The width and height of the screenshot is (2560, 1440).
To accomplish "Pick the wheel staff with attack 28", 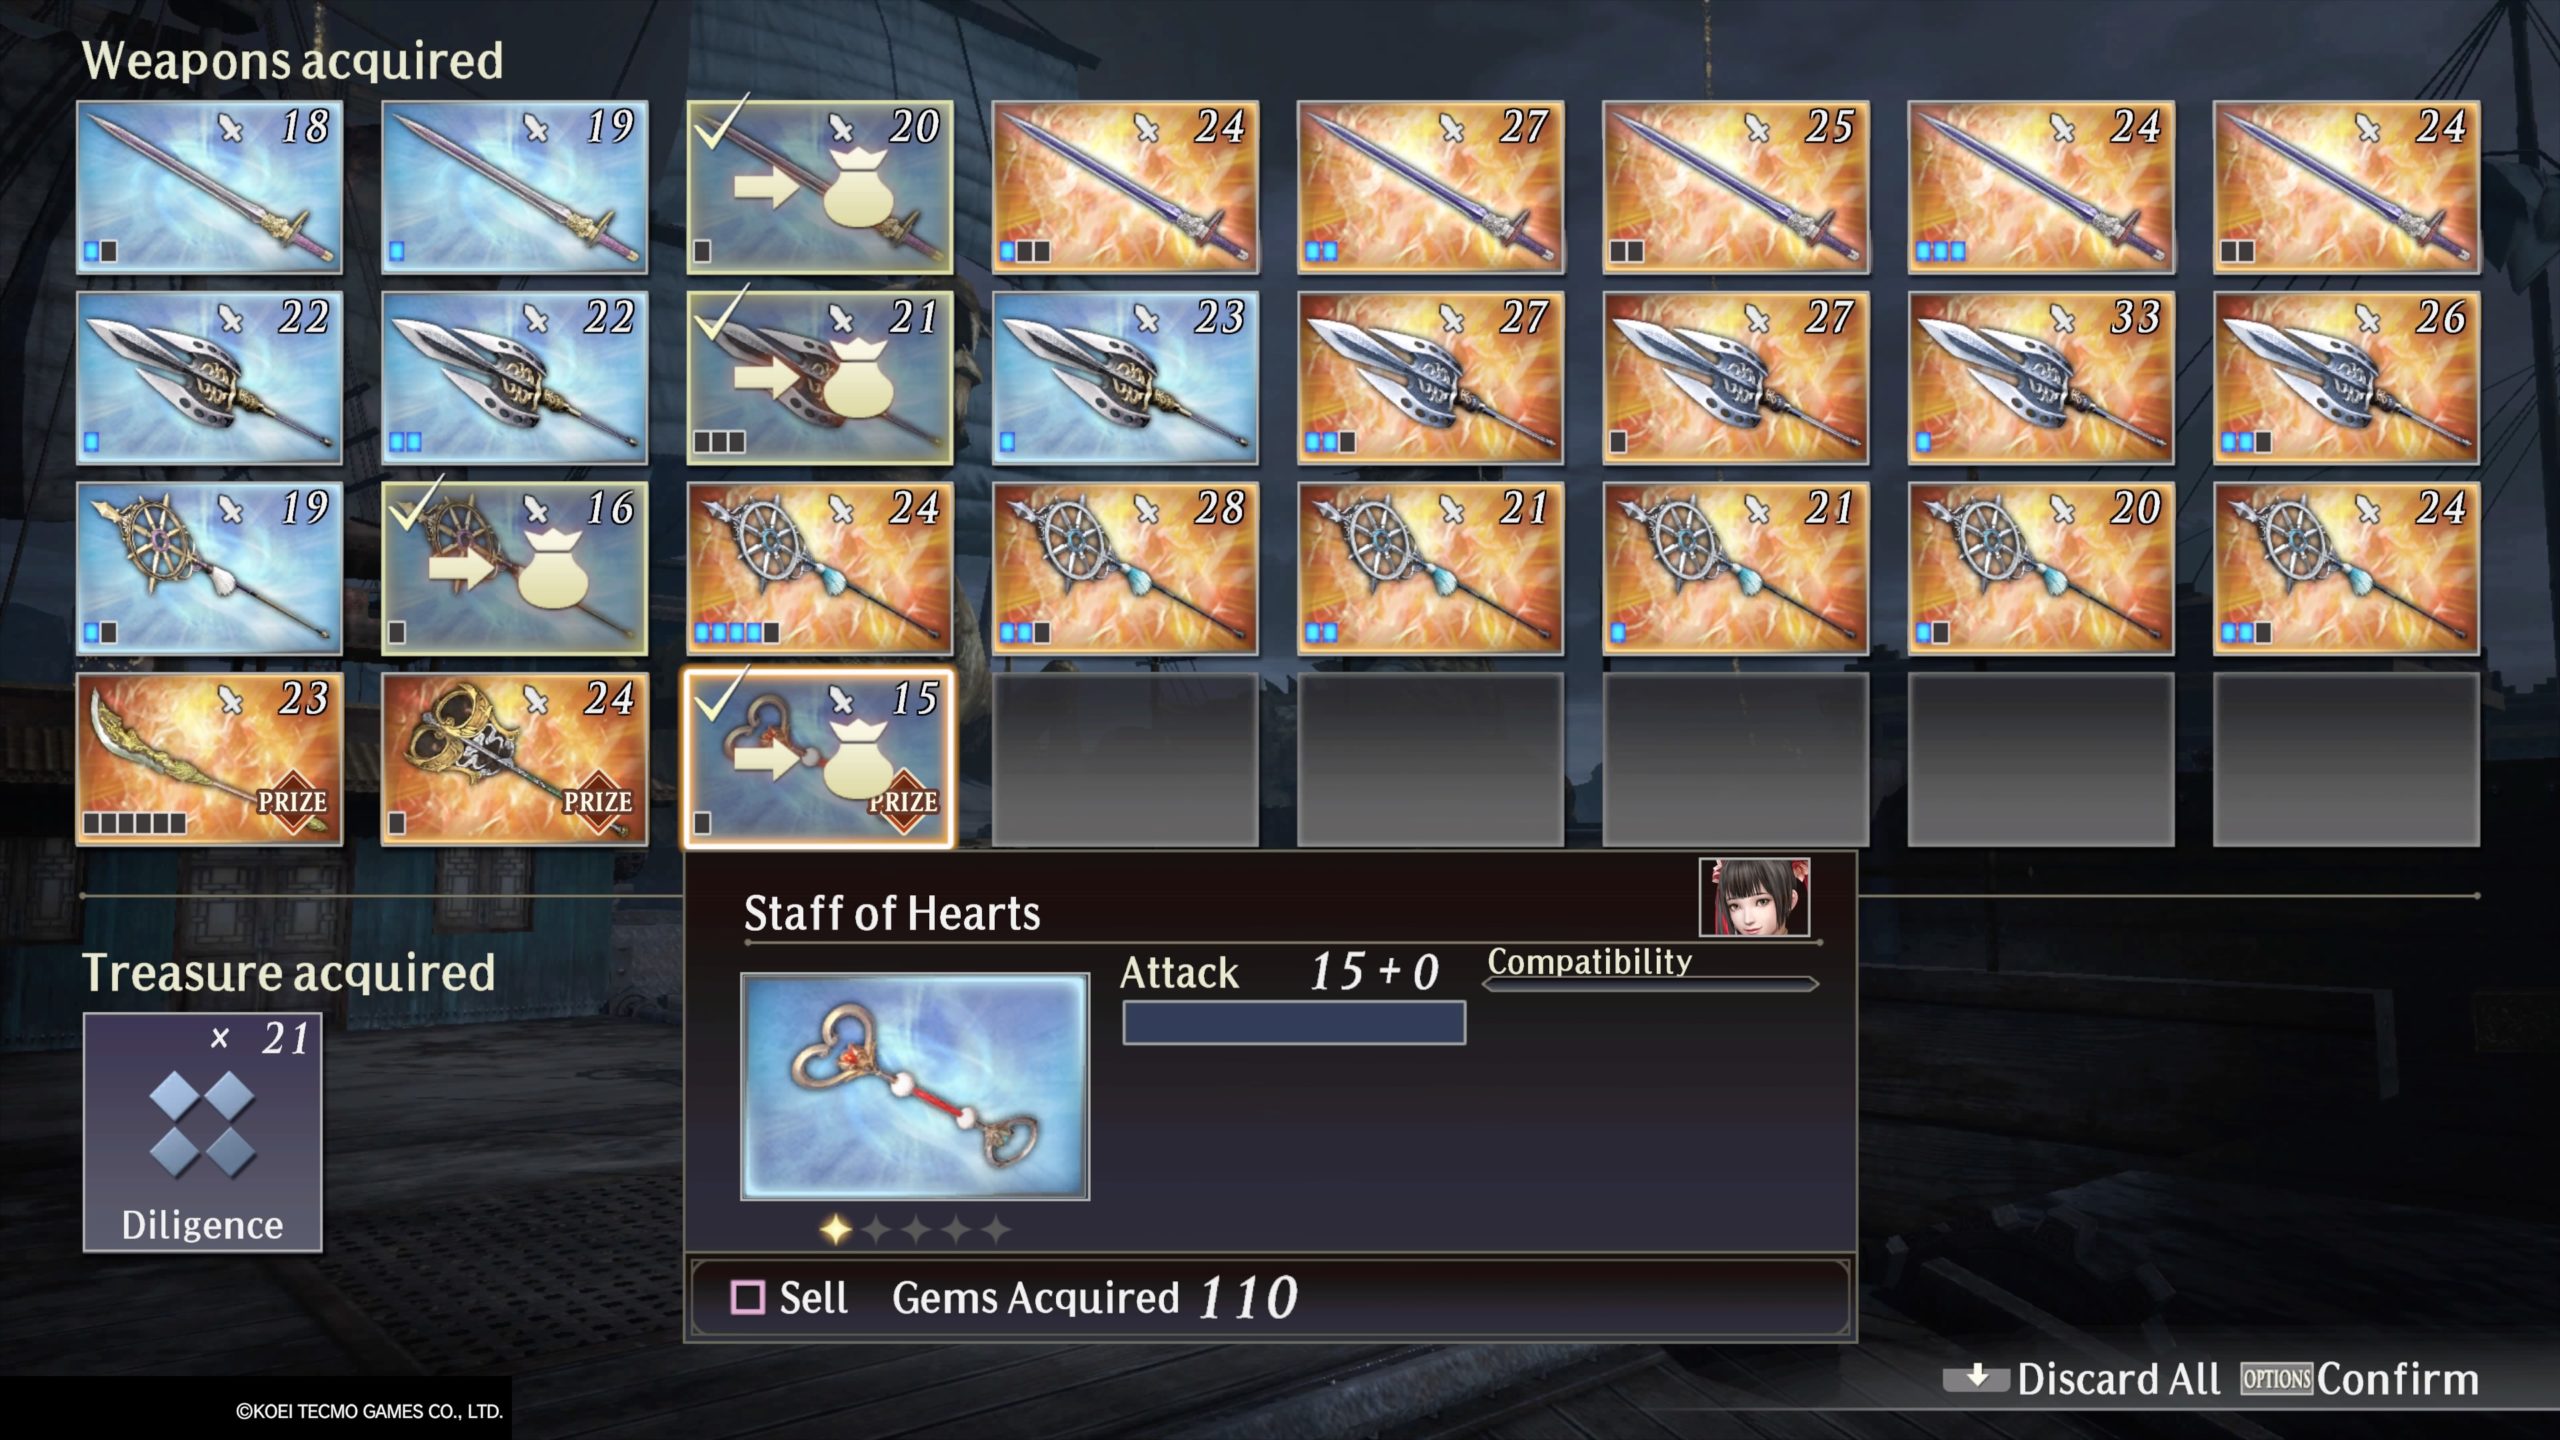I will [x=1125, y=569].
